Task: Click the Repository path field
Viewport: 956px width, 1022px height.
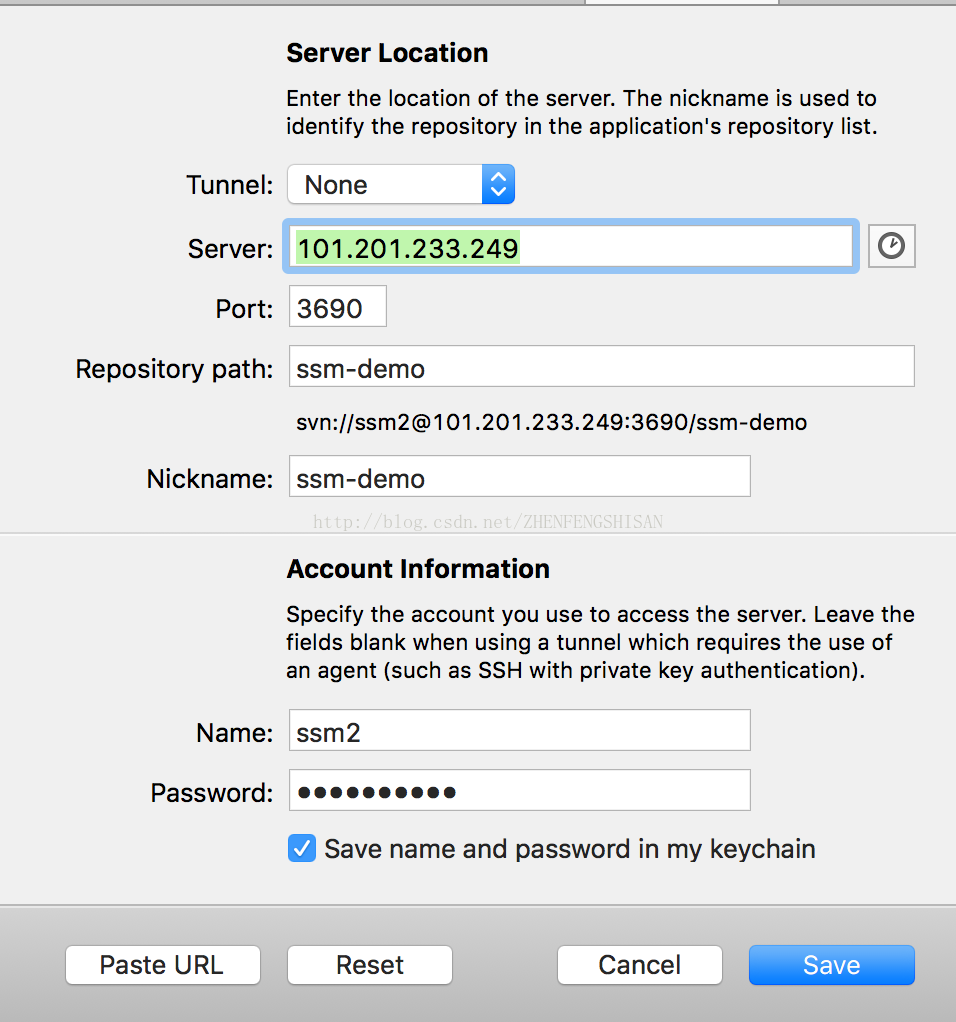Action: (601, 366)
